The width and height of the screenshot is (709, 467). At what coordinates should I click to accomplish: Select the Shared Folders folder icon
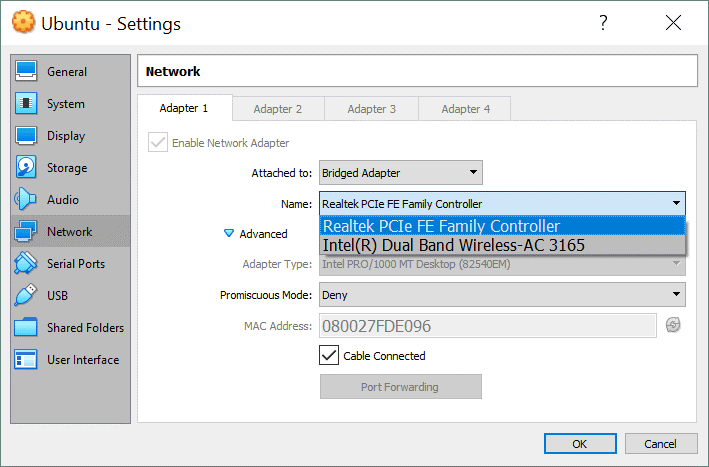(x=27, y=328)
